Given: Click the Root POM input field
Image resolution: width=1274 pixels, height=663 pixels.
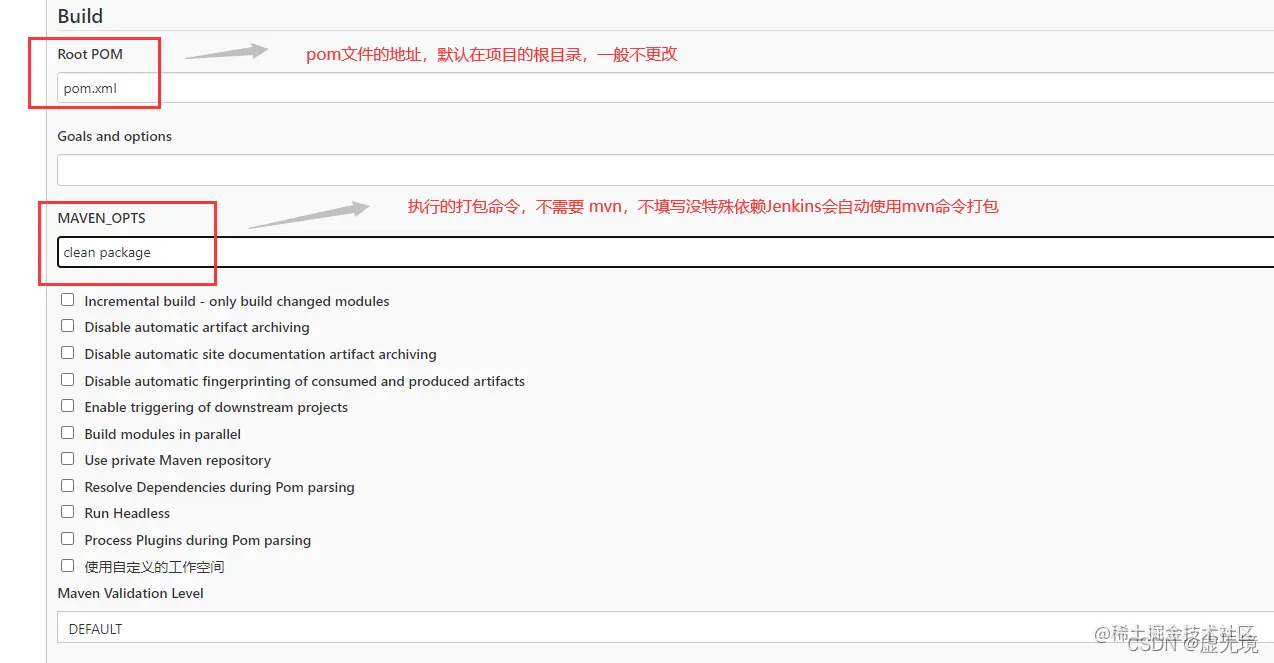Looking at the screenshot, I should (665, 88).
